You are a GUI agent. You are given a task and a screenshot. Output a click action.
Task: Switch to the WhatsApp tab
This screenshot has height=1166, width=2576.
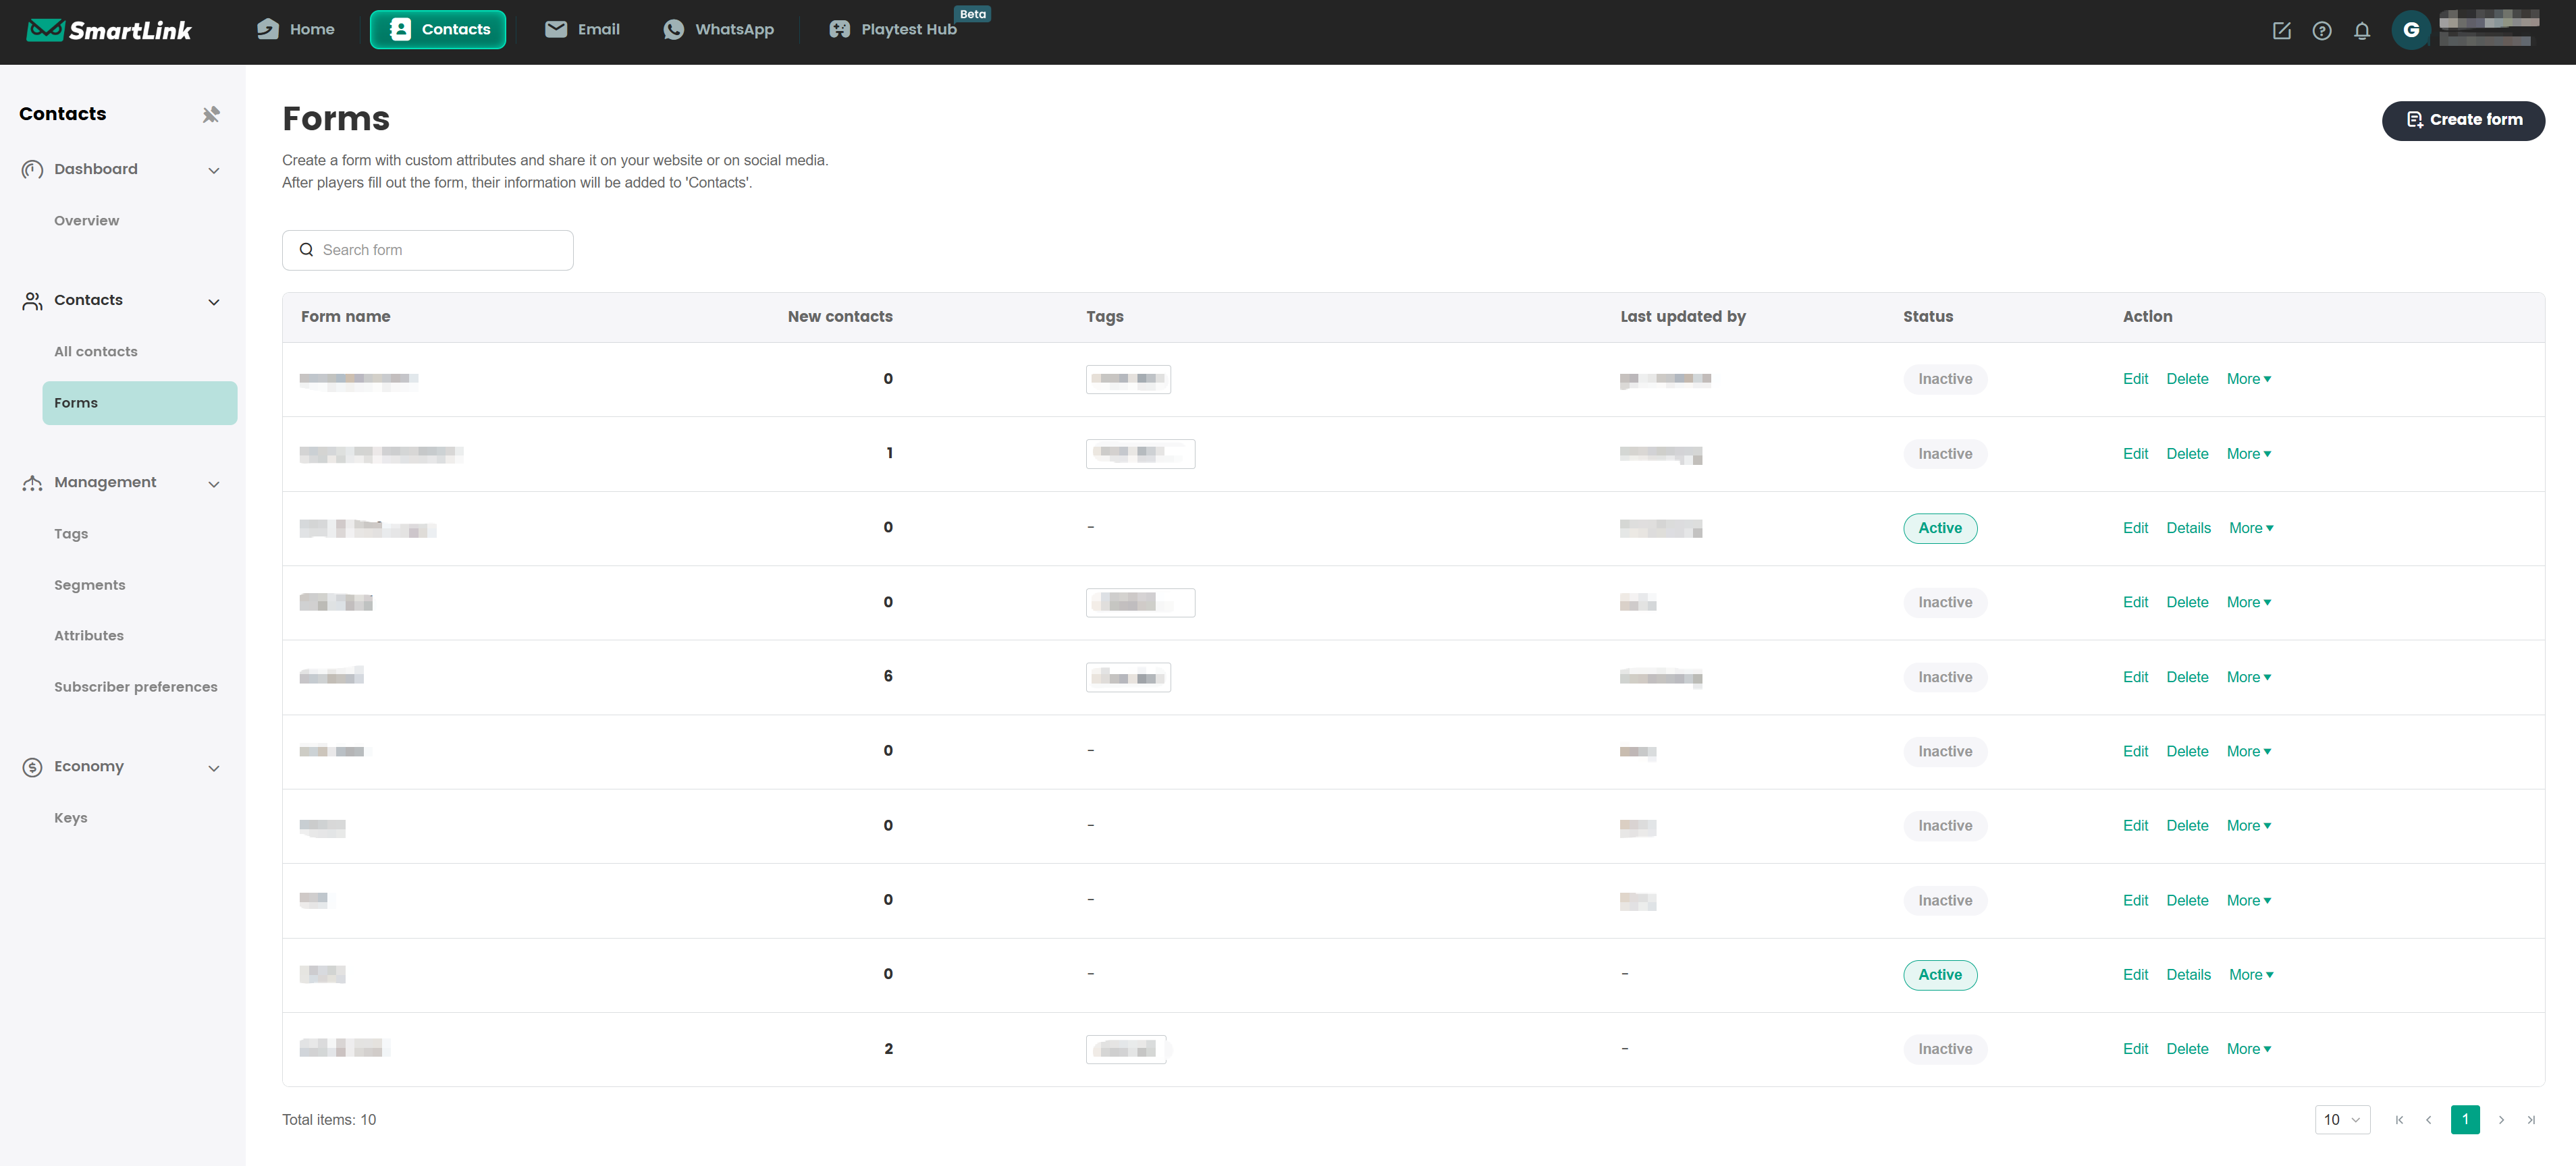point(718,30)
